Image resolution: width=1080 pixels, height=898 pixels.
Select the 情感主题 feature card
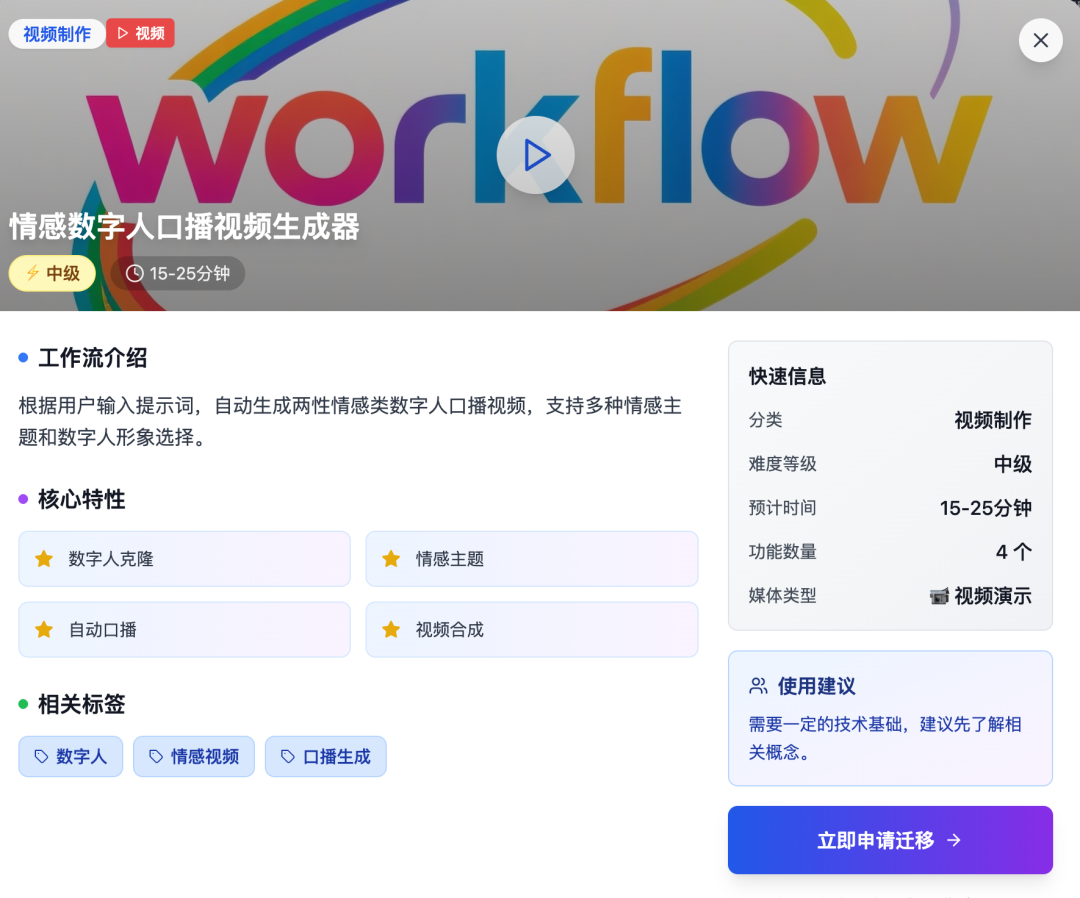click(532, 558)
